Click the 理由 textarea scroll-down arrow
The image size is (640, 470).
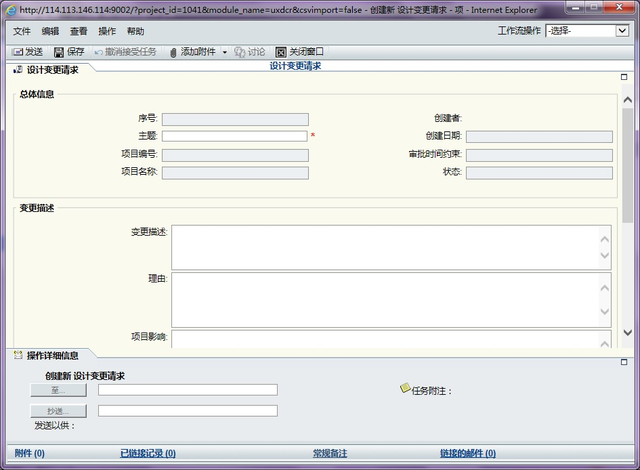point(605,312)
